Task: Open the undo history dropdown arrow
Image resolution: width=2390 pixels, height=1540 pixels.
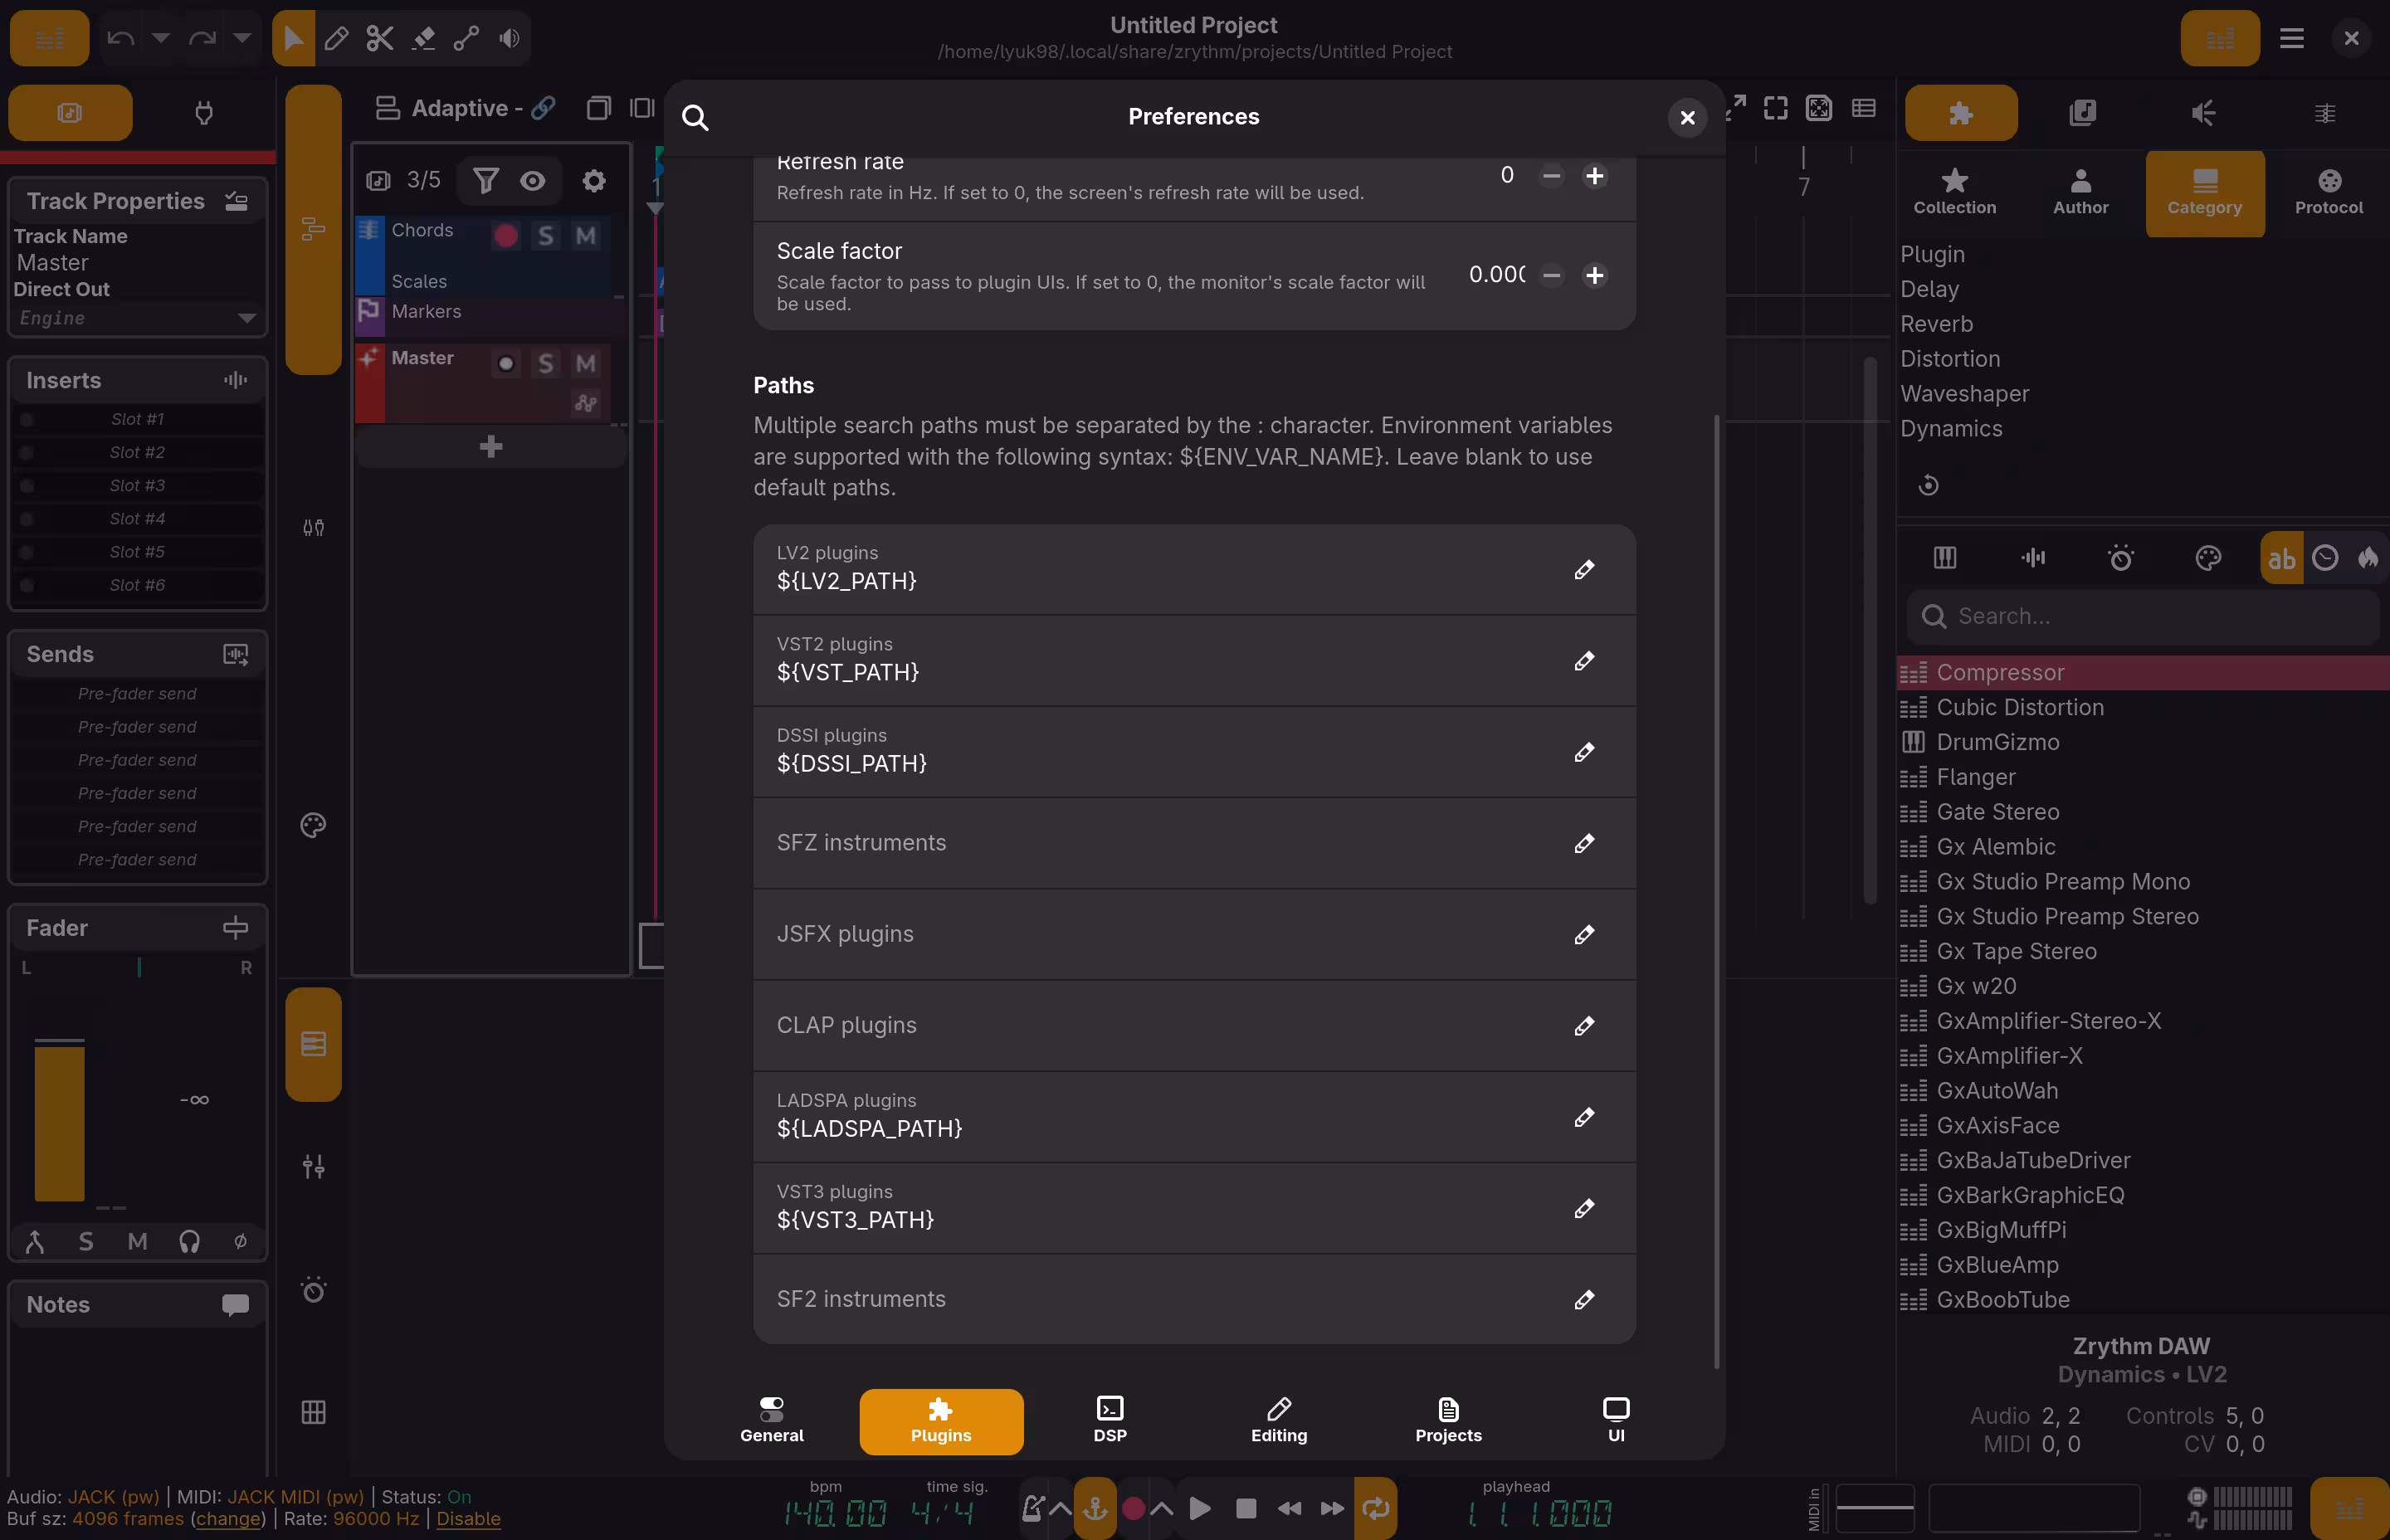Action: pos(160,38)
